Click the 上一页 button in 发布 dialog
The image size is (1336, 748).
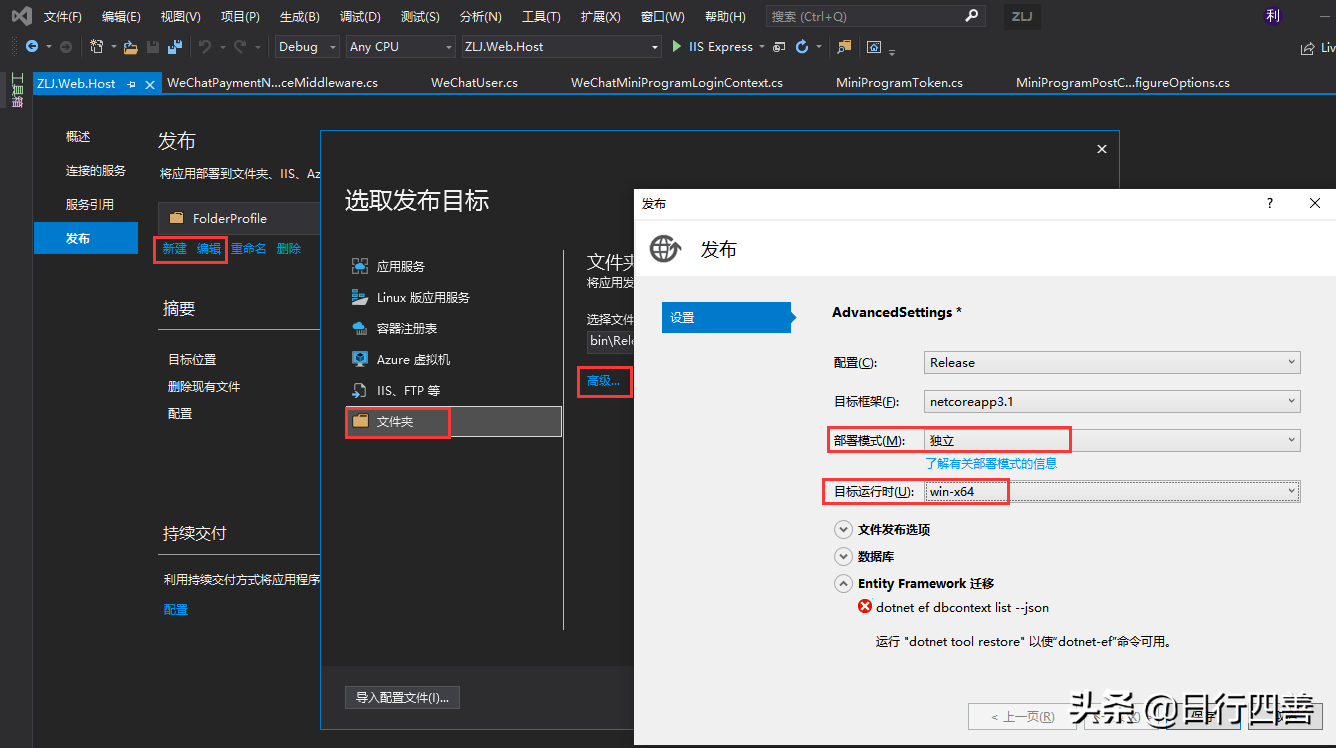point(1022,716)
